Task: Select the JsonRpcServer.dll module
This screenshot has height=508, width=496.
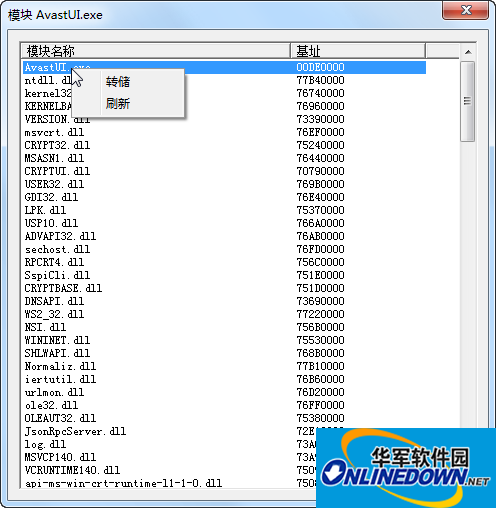Action: coord(75,431)
